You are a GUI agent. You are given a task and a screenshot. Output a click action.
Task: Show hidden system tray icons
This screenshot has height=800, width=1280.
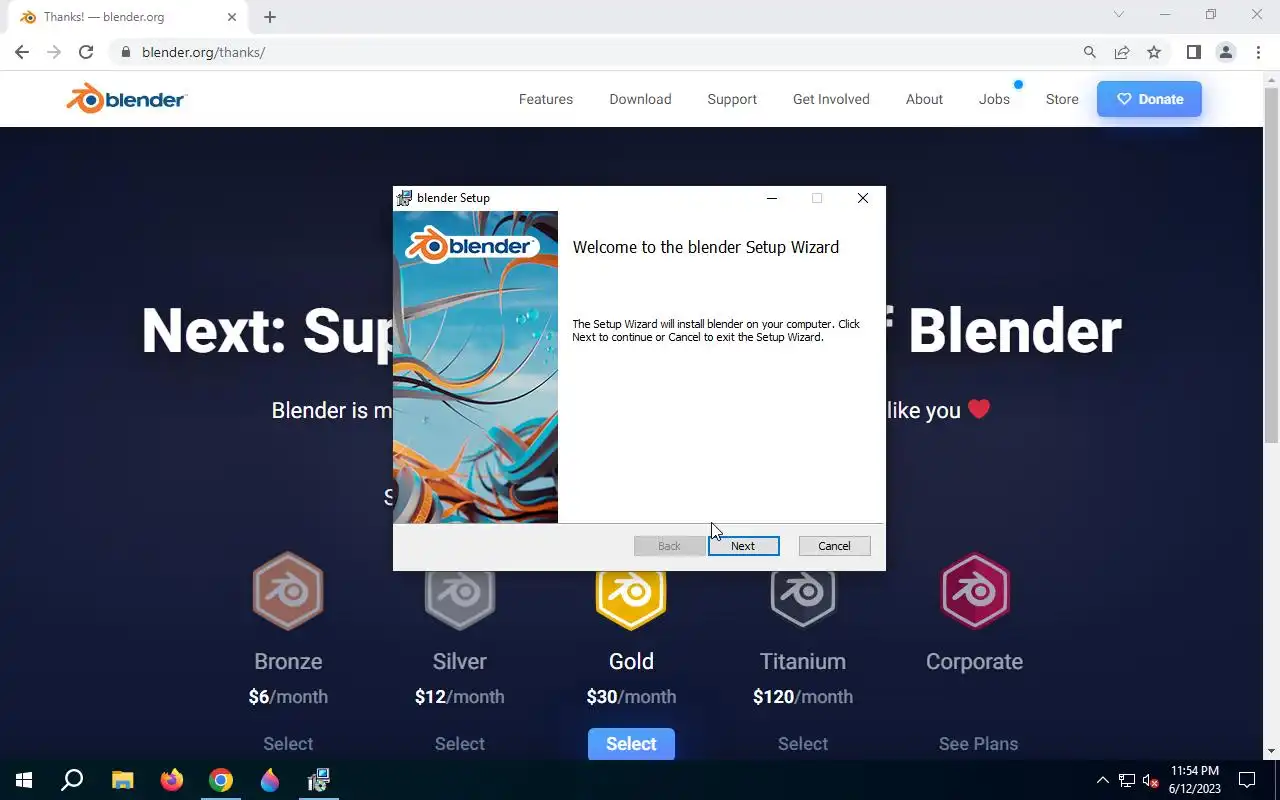point(1102,781)
